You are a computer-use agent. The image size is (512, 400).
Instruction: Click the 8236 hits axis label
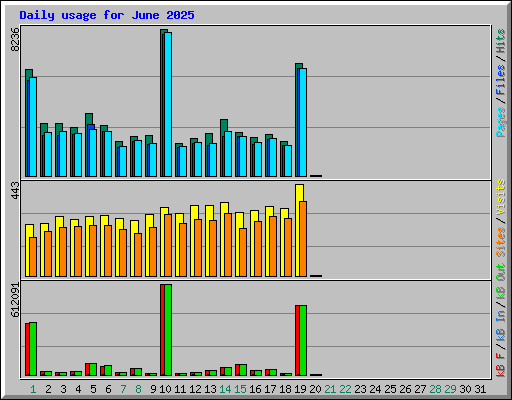[15, 39]
